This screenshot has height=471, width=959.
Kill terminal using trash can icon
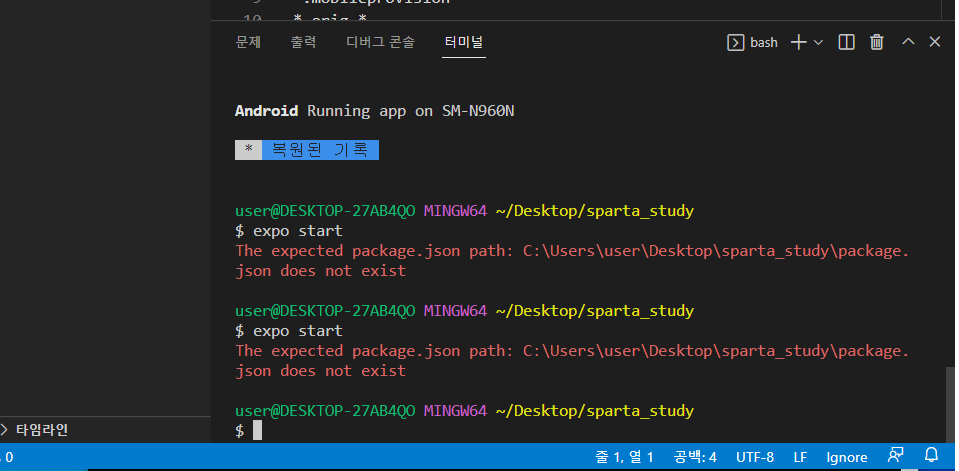point(877,42)
